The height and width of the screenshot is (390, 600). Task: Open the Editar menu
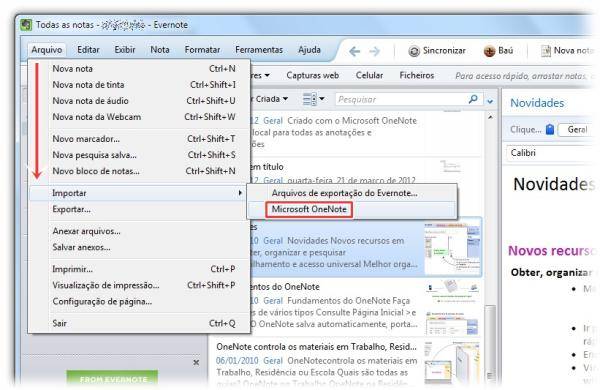point(88,50)
